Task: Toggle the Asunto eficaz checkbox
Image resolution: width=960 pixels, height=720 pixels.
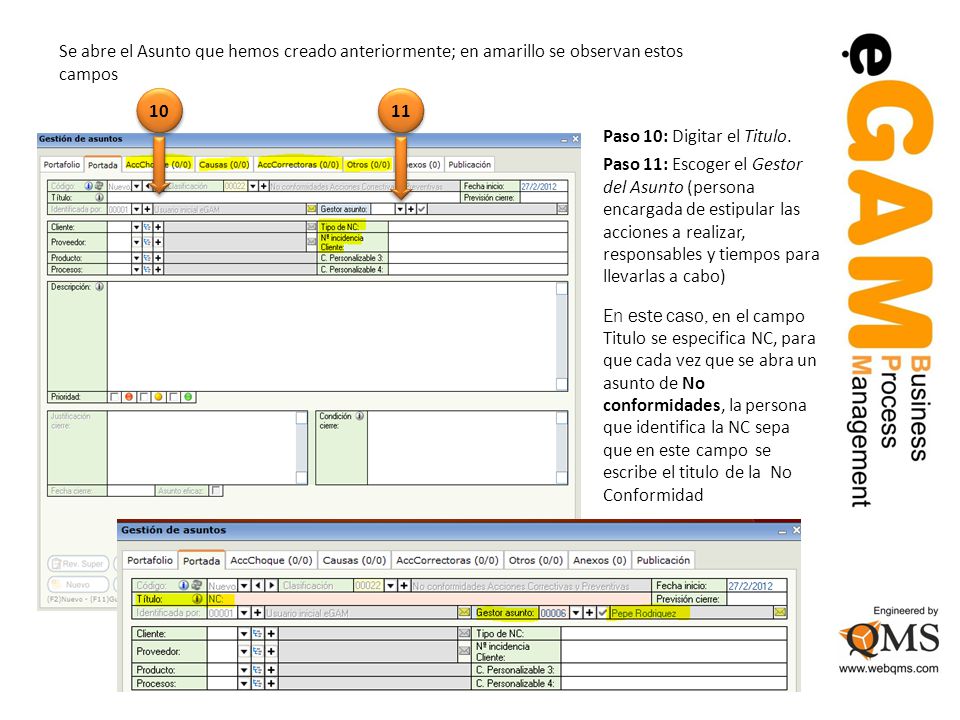Action: click(216, 491)
